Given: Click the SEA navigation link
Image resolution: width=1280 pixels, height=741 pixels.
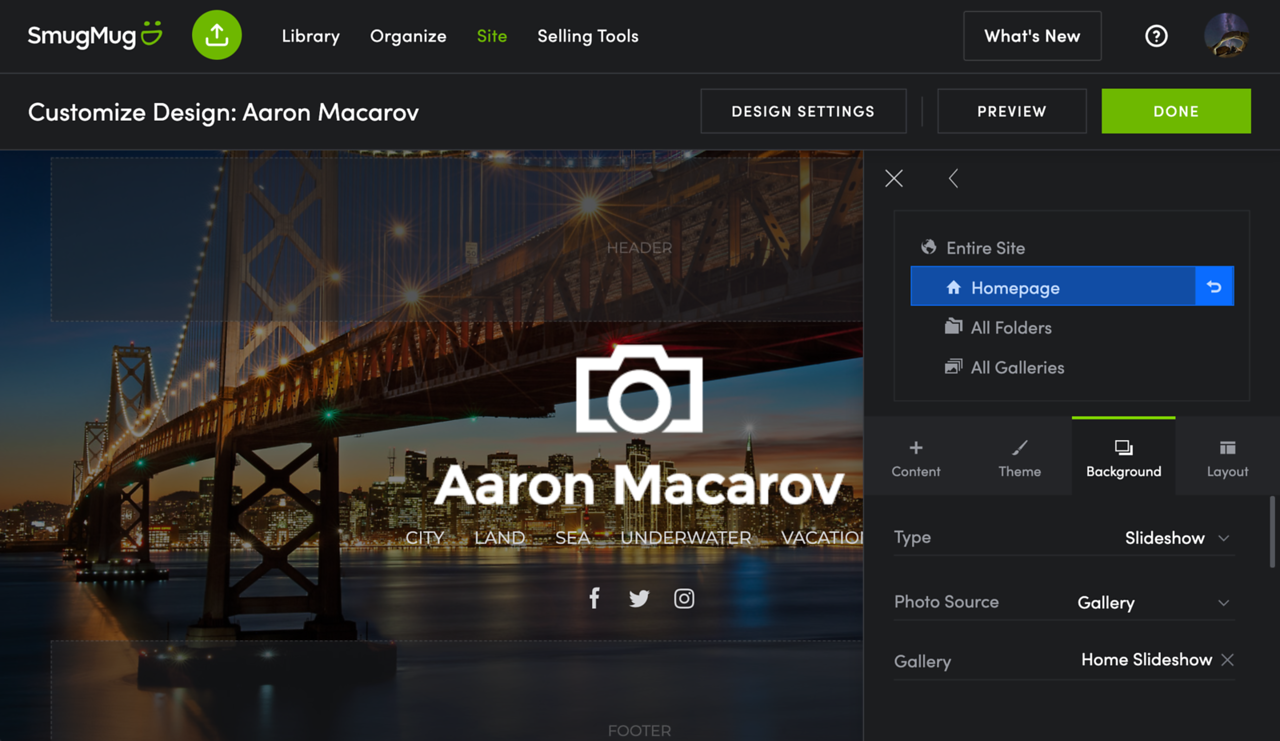Looking at the screenshot, I should tap(572, 538).
